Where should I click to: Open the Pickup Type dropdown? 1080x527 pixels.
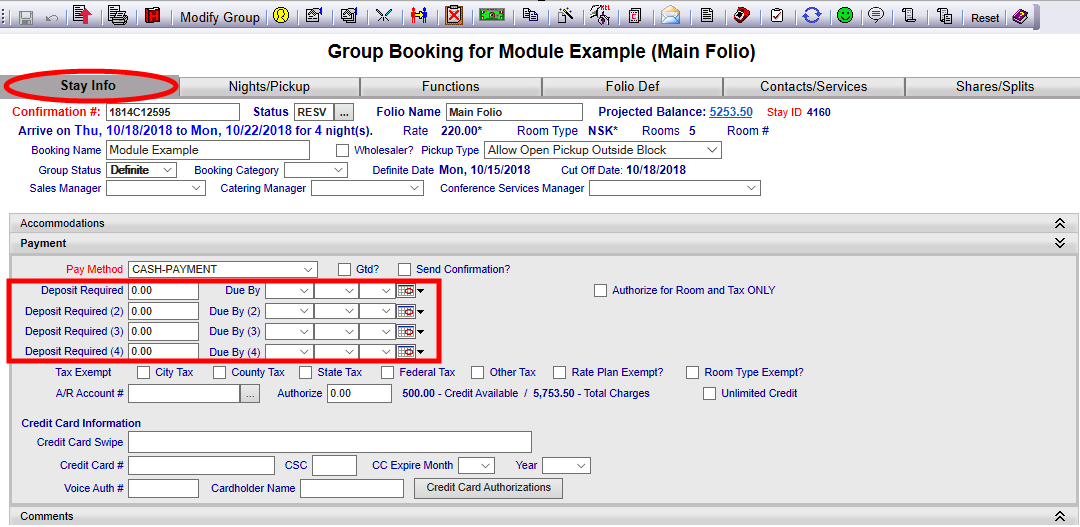click(603, 150)
